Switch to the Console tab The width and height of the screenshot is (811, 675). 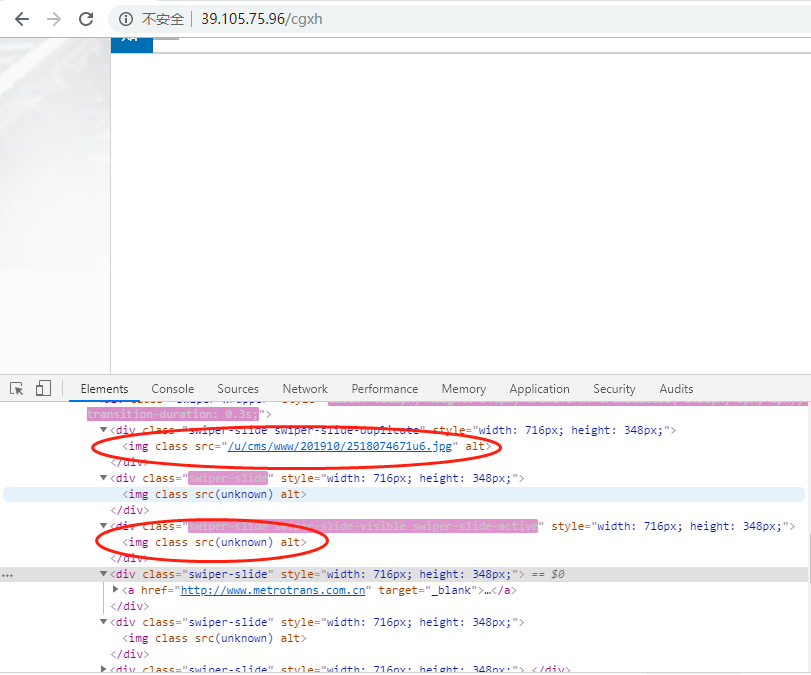tap(173, 389)
